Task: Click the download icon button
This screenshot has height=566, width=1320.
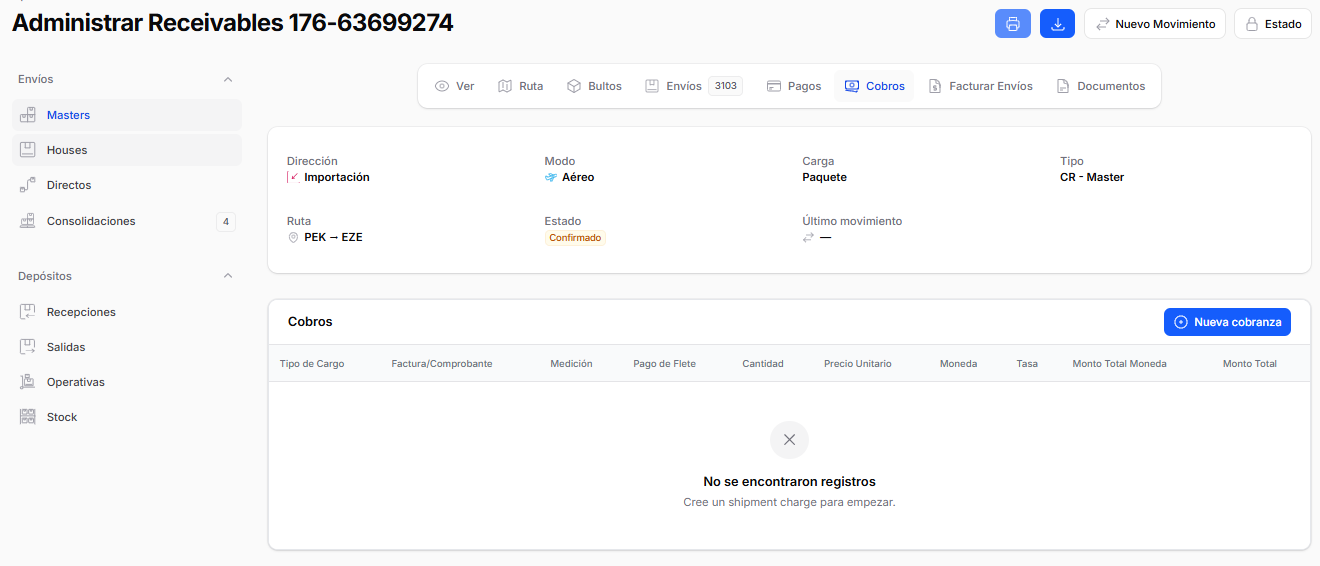Action: click(x=1057, y=24)
